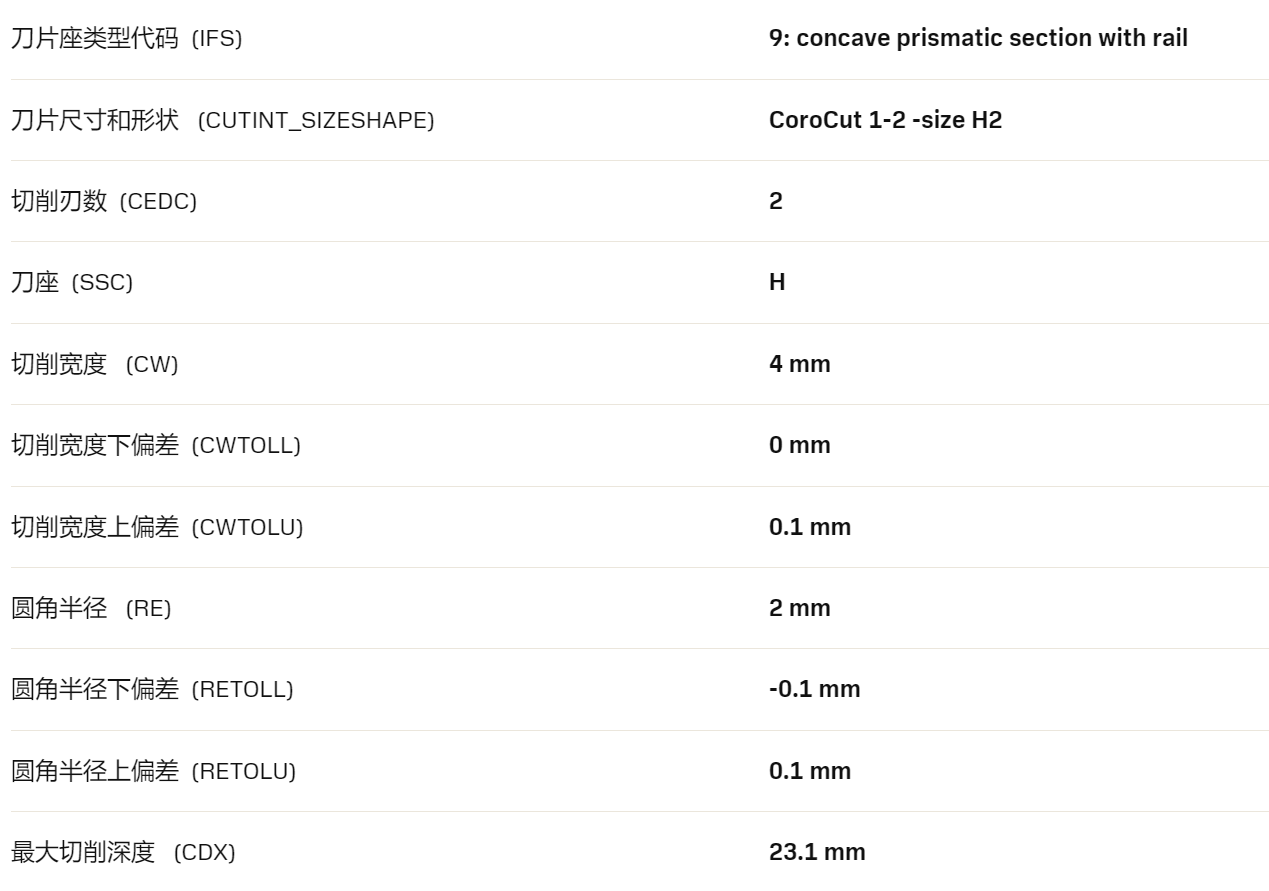Click the 切削宽度上偏差 (CWTOLU) label
Viewport: 1269px width, 891px height.
point(156,528)
